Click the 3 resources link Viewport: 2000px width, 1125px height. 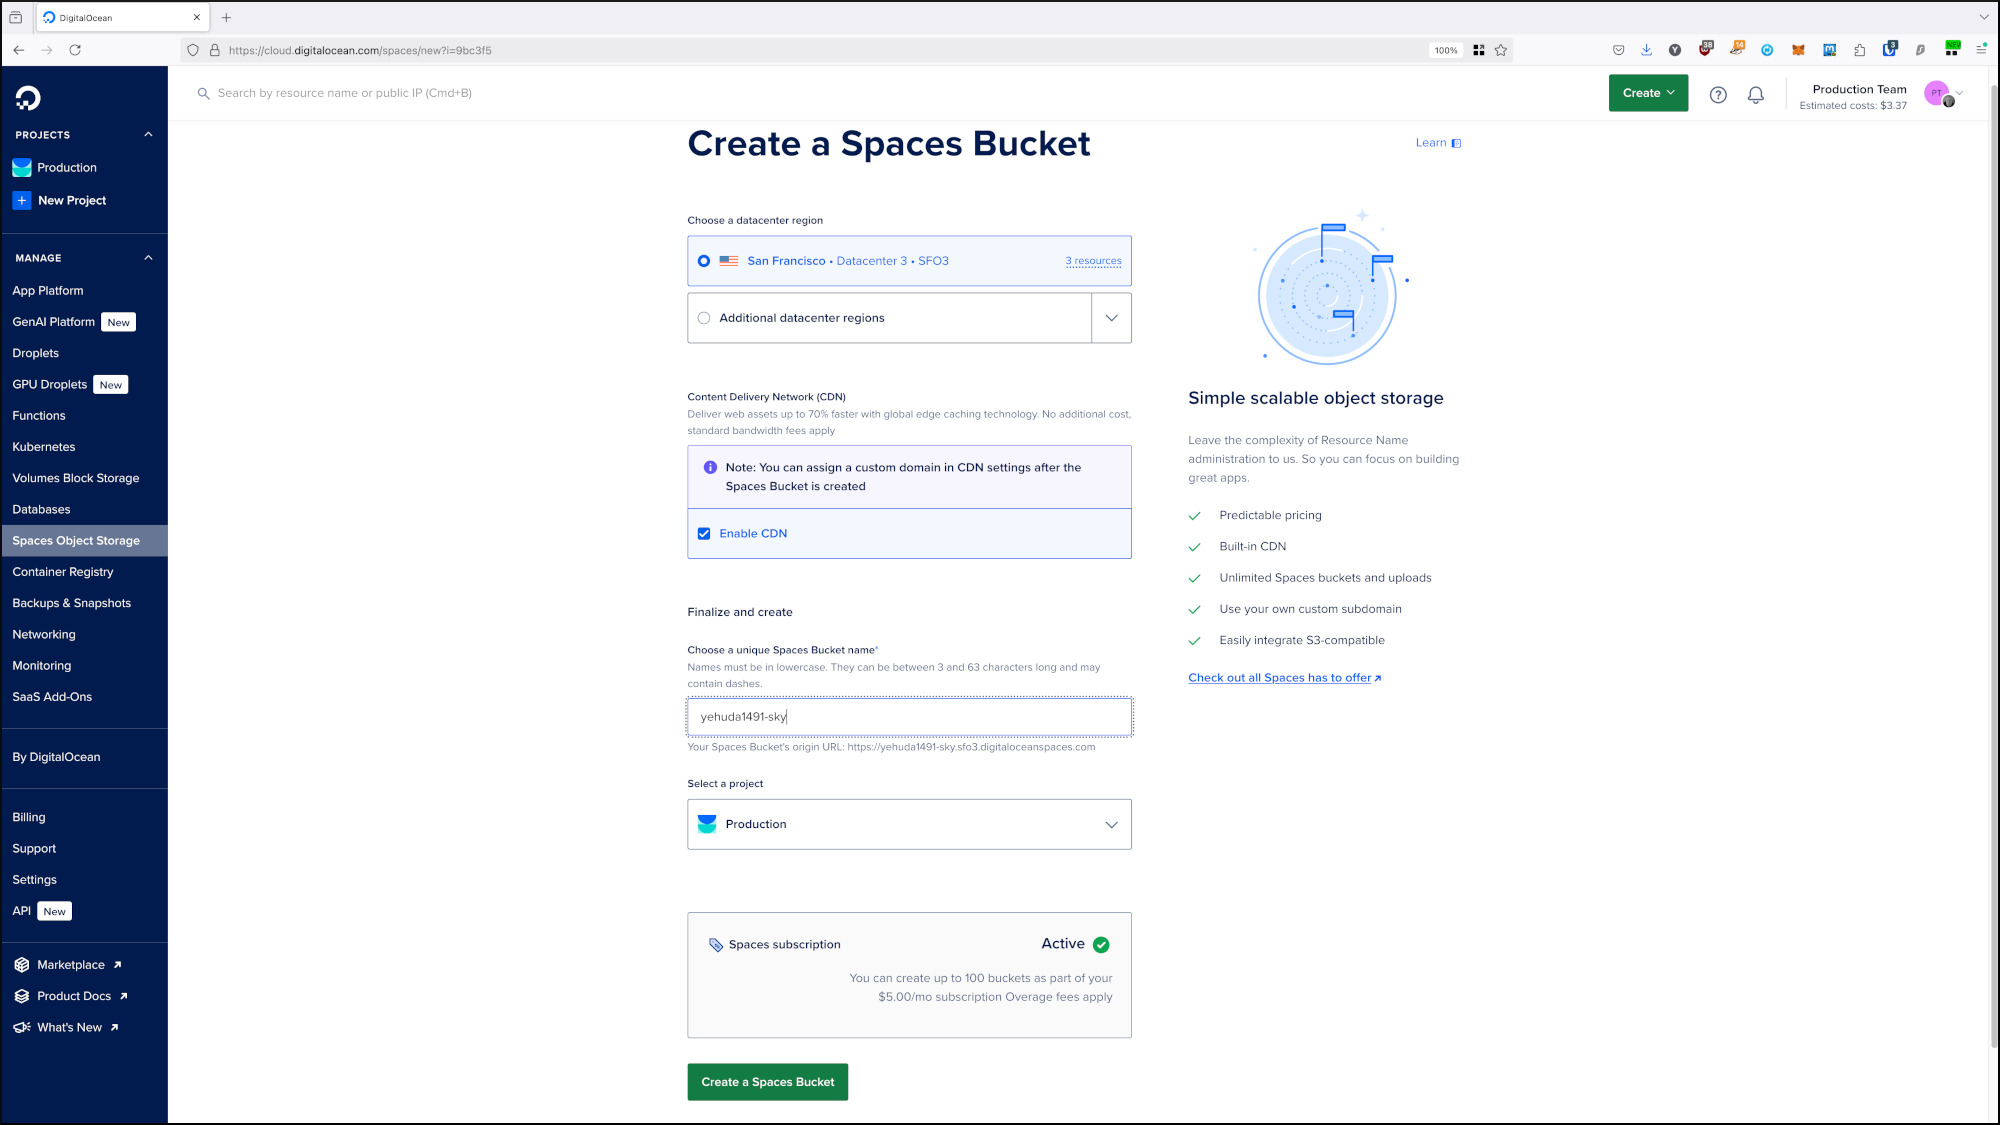click(x=1093, y=261)
